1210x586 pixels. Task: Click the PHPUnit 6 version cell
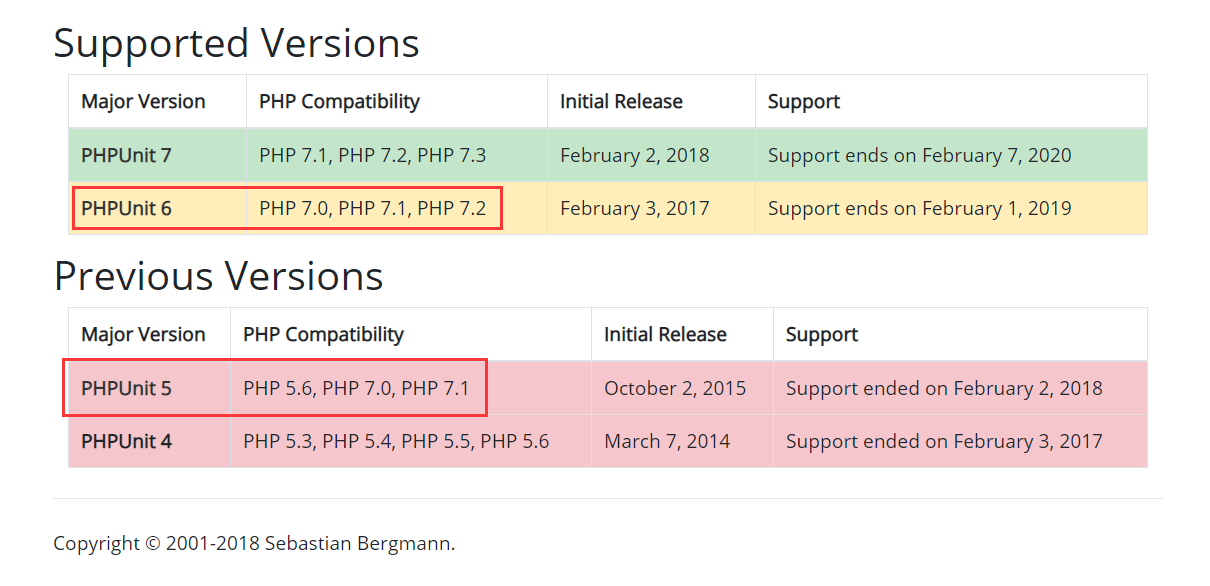point(126,208)
